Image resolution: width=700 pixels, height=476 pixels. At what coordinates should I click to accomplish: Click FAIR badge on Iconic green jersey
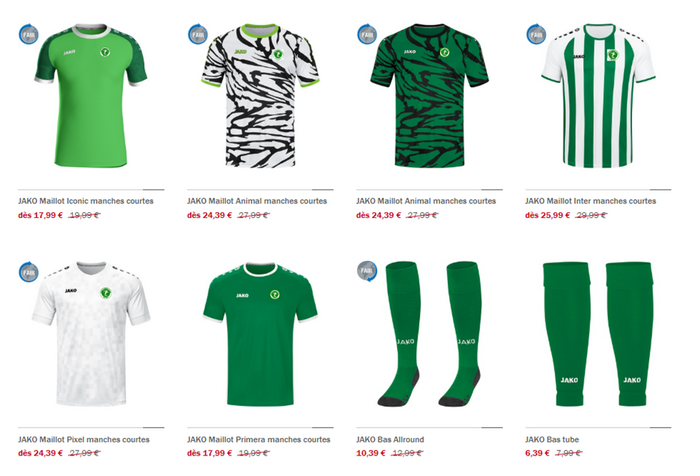tap(29, 34)
